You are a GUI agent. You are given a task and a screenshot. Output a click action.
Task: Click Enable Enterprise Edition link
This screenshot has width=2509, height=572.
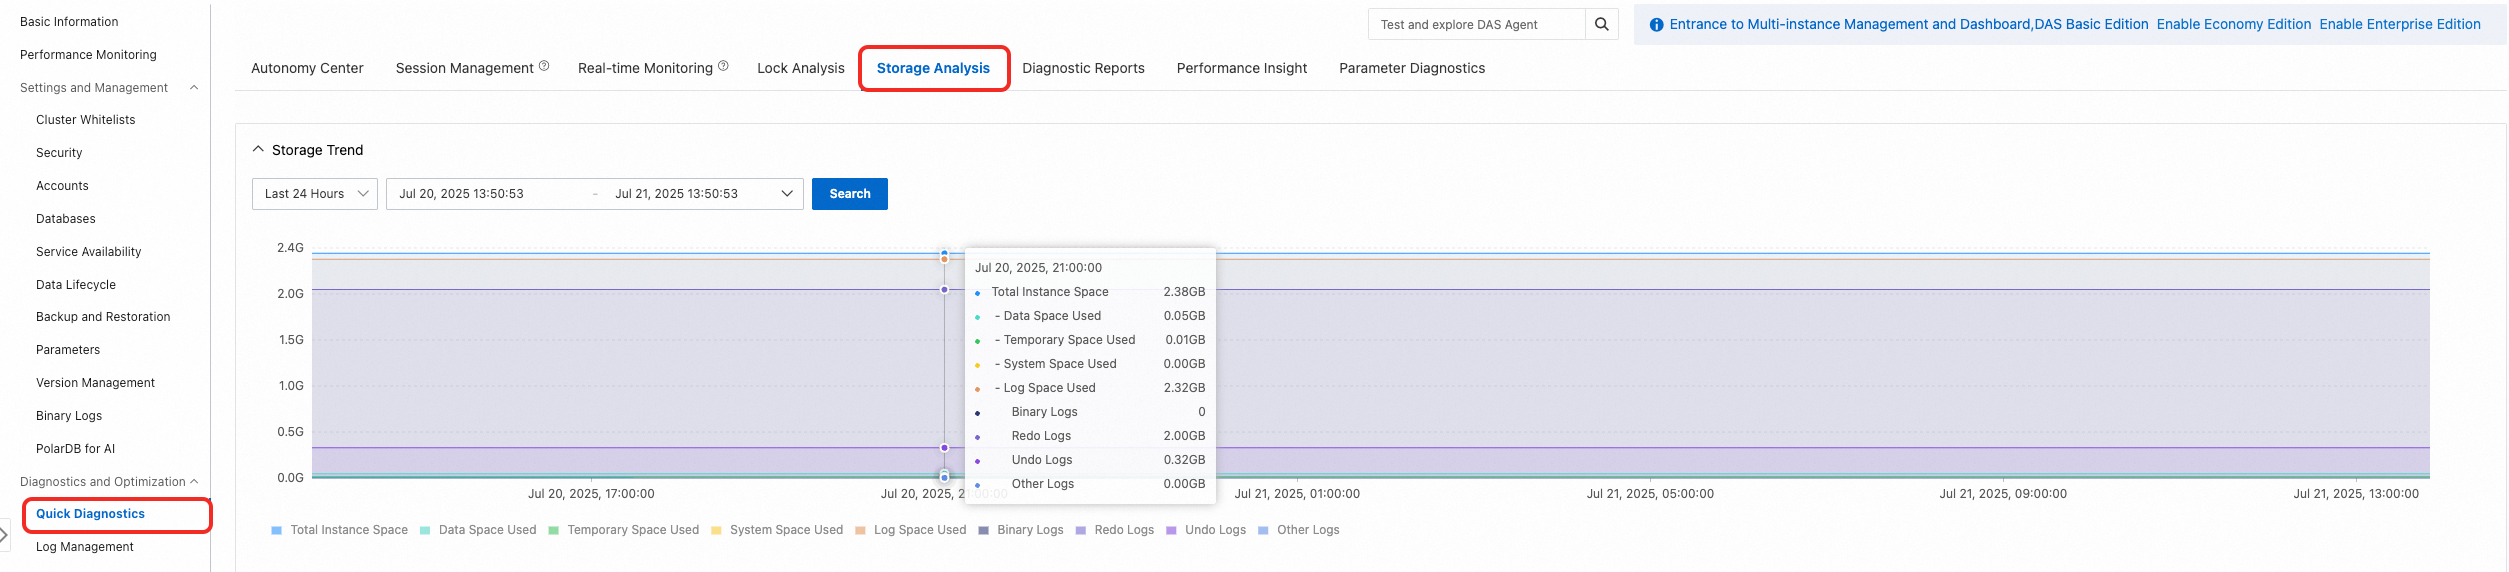[x=2399, y=24]
